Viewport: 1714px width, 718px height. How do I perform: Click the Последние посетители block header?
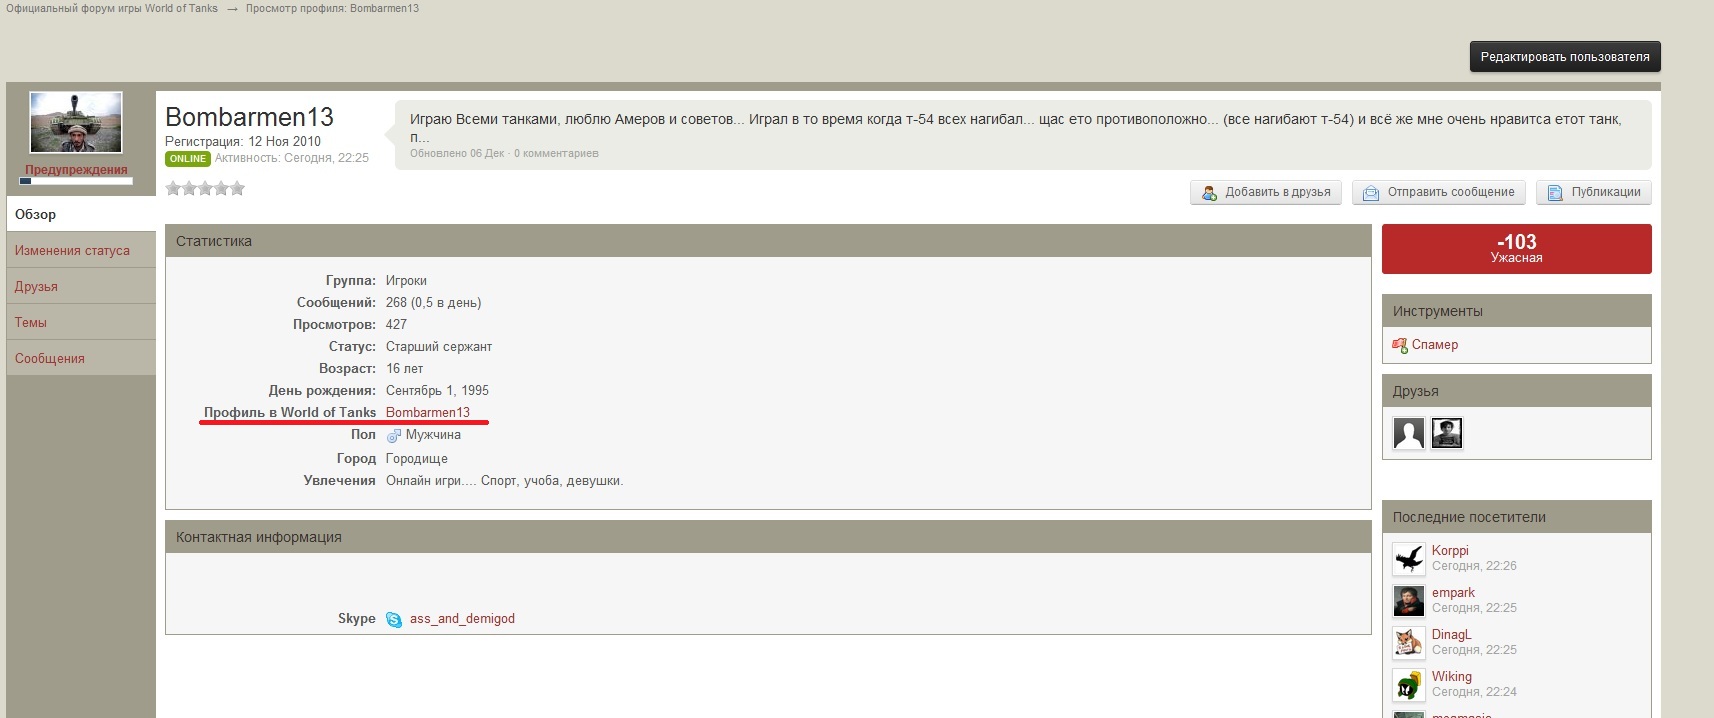[x=1517, y=517]
